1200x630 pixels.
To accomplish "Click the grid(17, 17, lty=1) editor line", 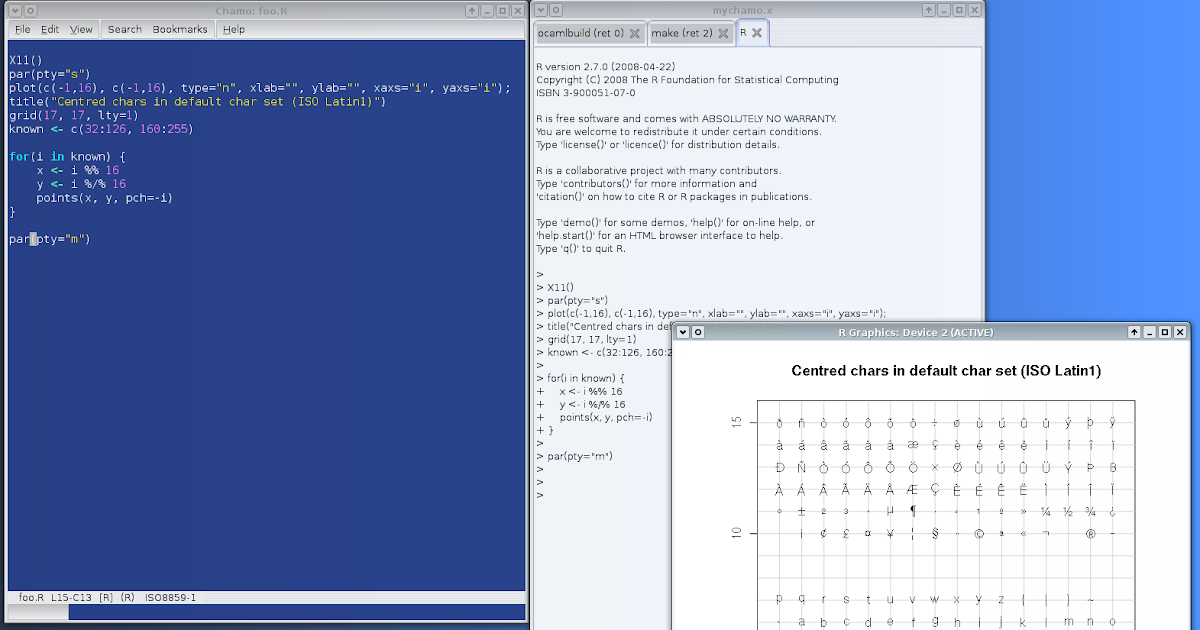I will [x=74, y=115].
